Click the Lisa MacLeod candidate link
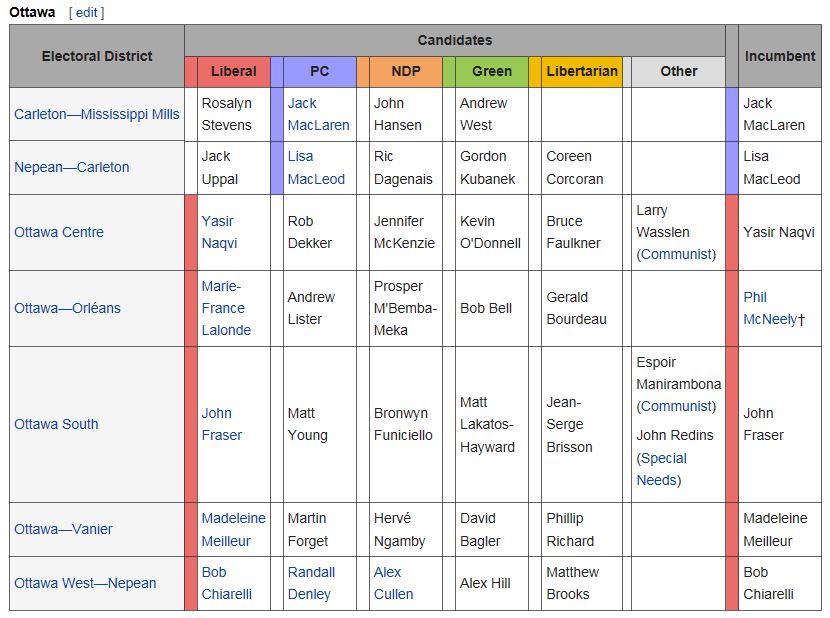 (x=316, y=167)
